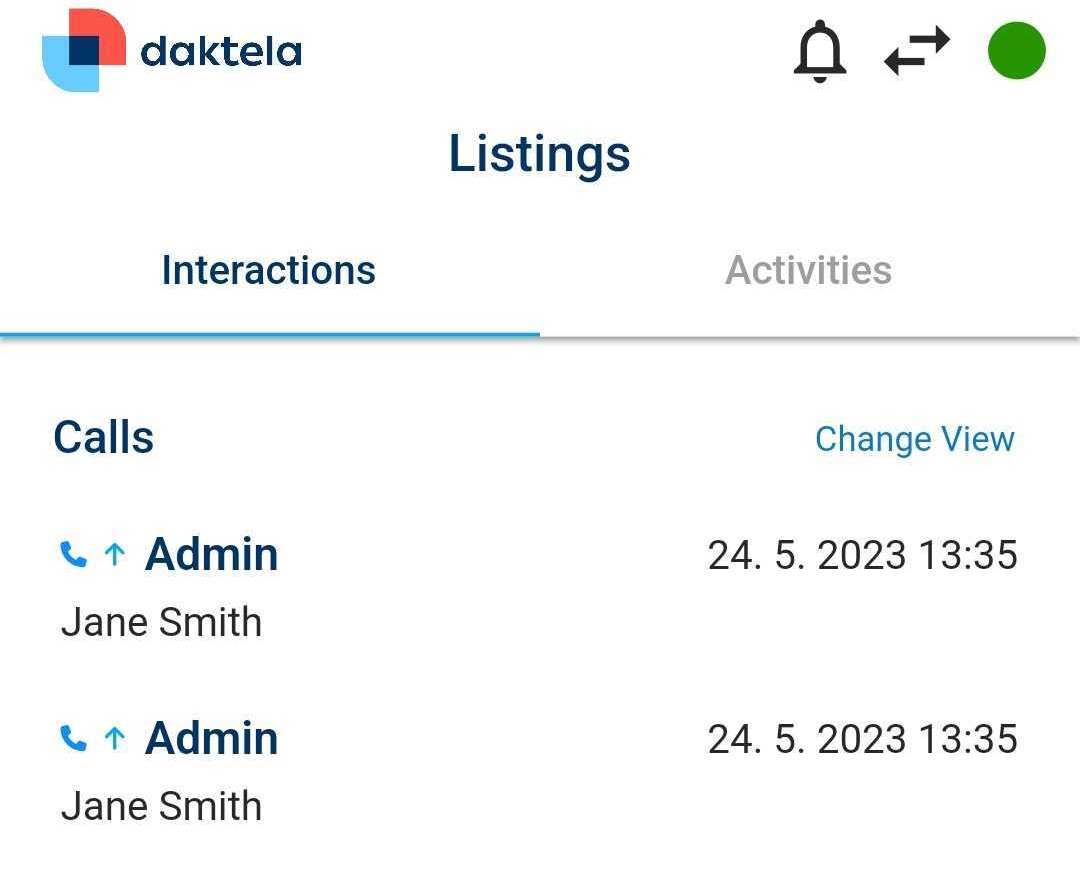This screenshot has height=875, width=1080.
Task: Open the green availability status indicator
Action: click(x=1016, y=50)
